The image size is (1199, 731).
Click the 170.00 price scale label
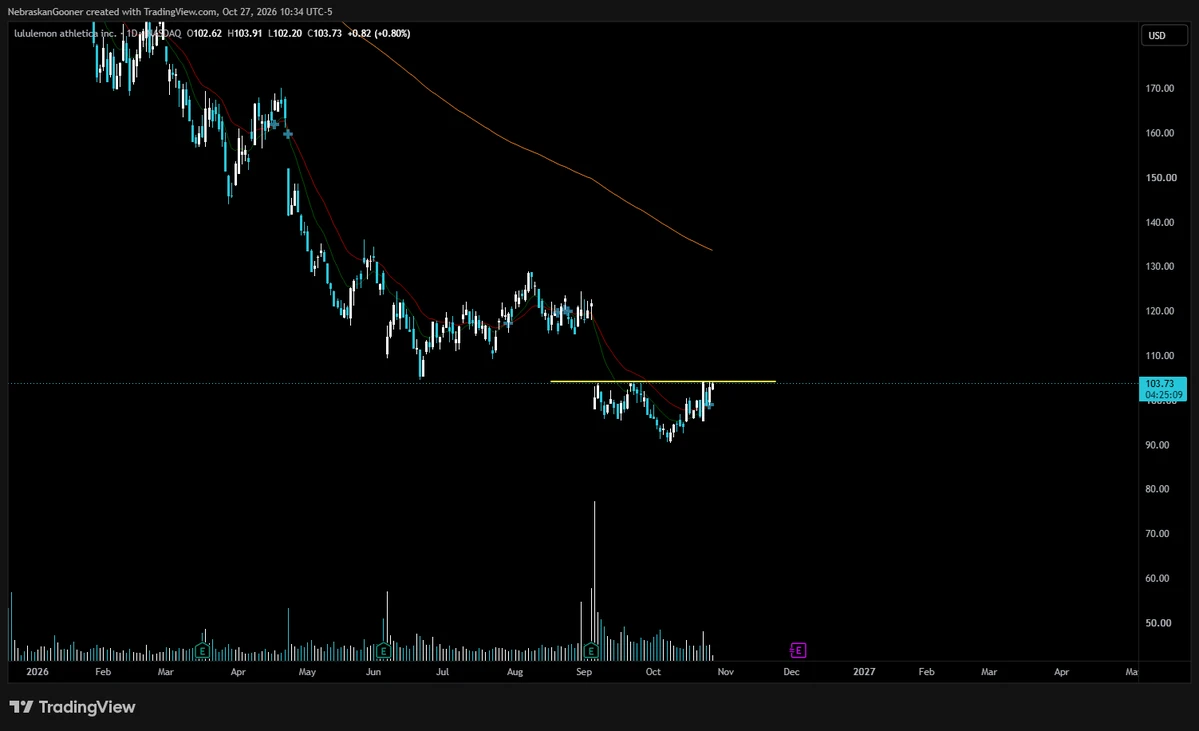click(x=1159, y=88)
